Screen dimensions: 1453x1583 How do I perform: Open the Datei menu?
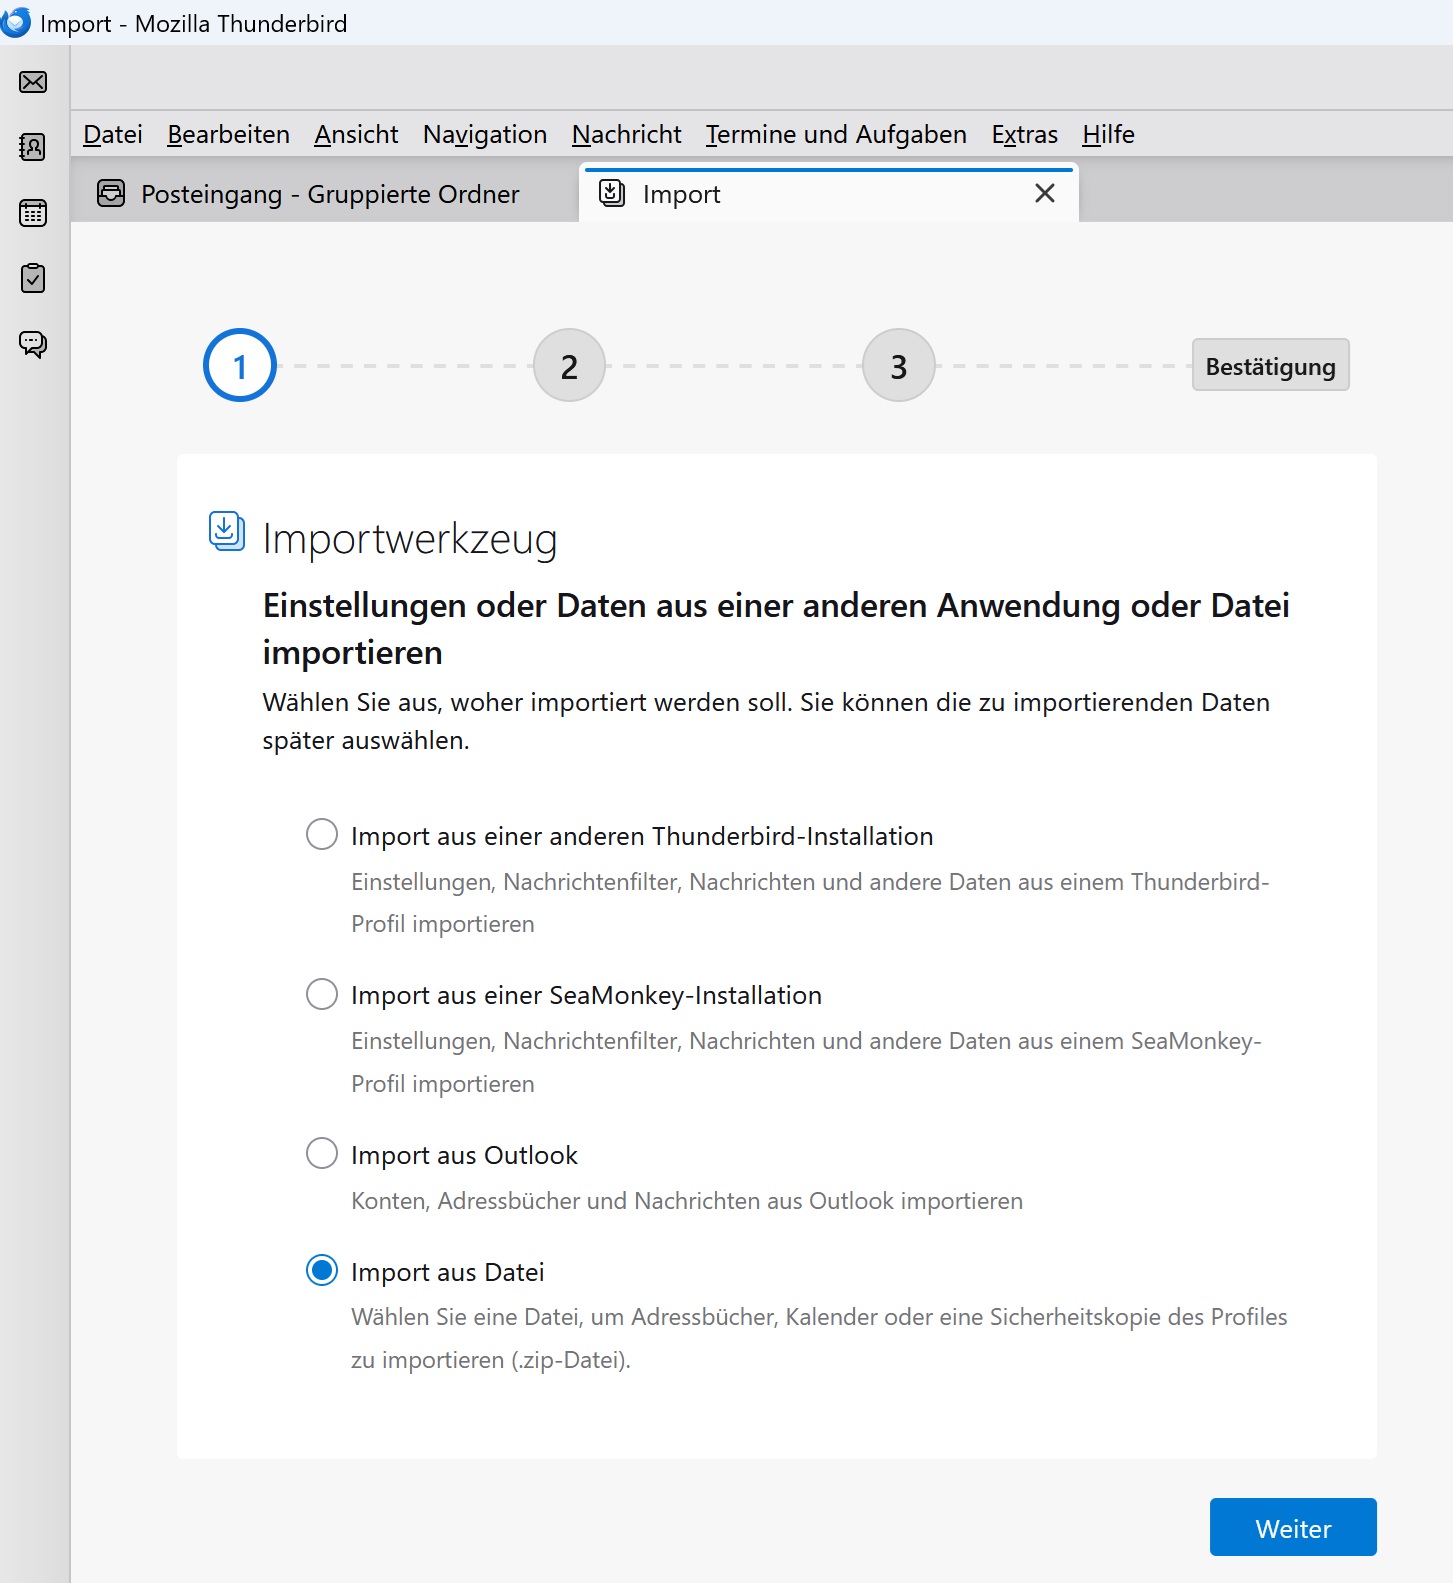coord(112,134)
